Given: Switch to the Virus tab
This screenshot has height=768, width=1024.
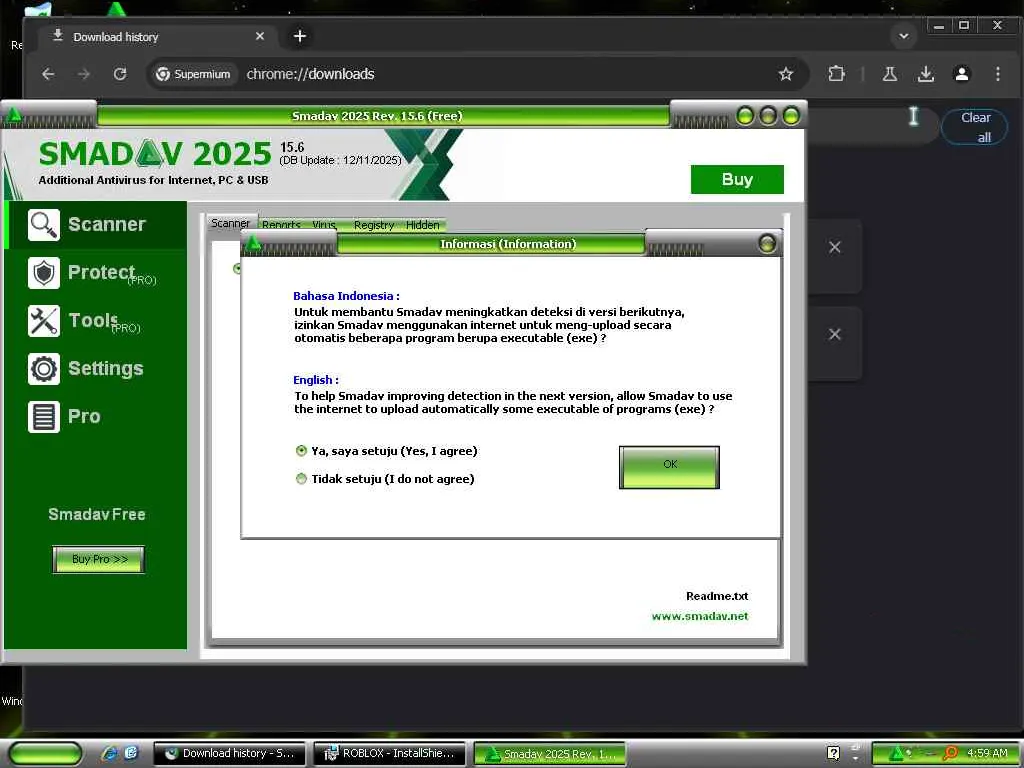Looking at the screenshot, I should [324, 225].
